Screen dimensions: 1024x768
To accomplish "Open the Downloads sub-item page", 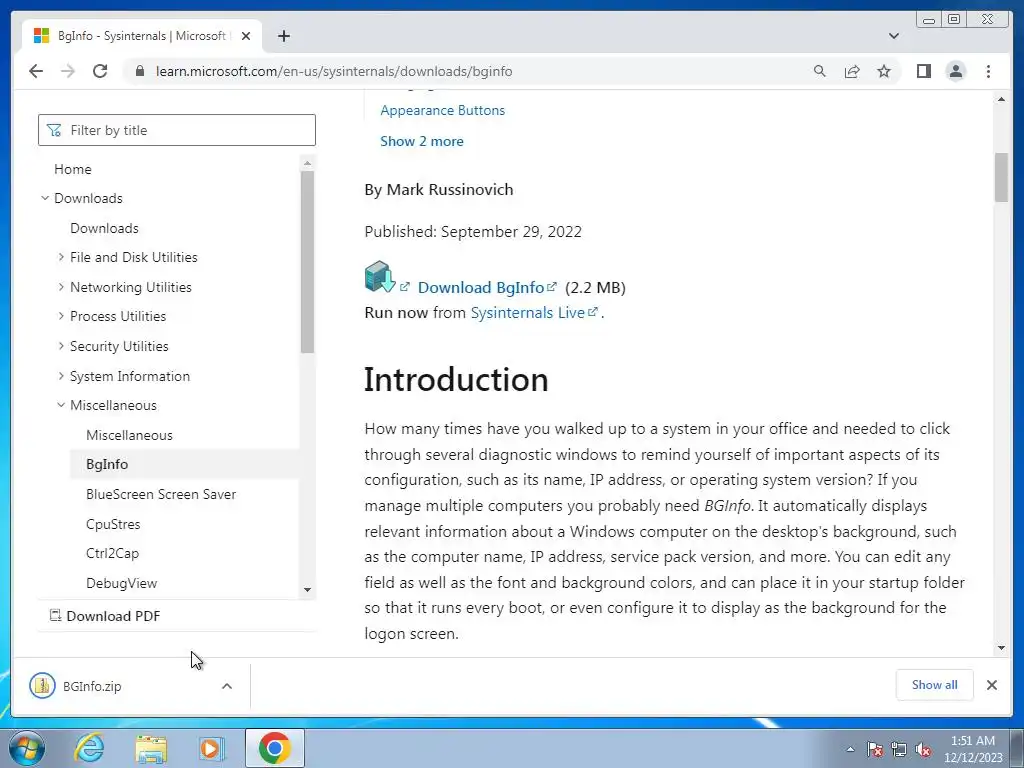I will [104, 228].
